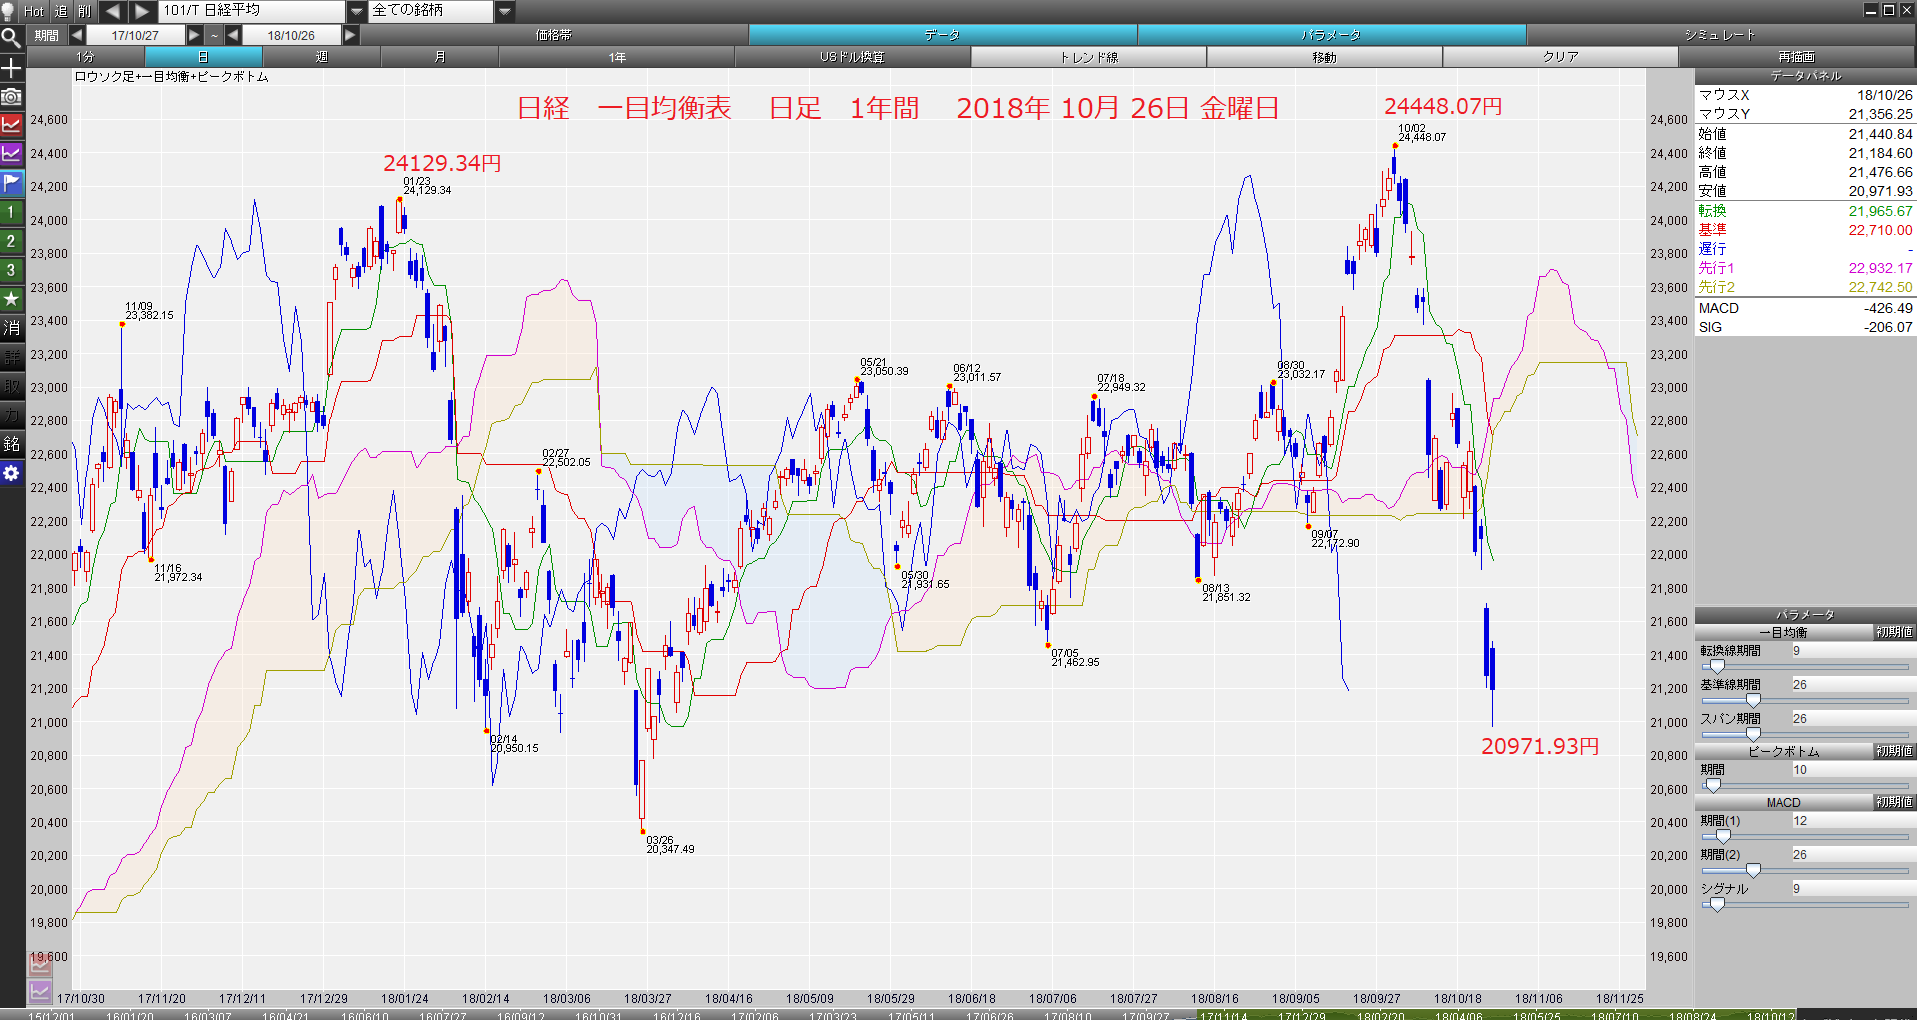Toggle the lower-left red chart panel icon
1917x1020 pixels.
(40, 964)
